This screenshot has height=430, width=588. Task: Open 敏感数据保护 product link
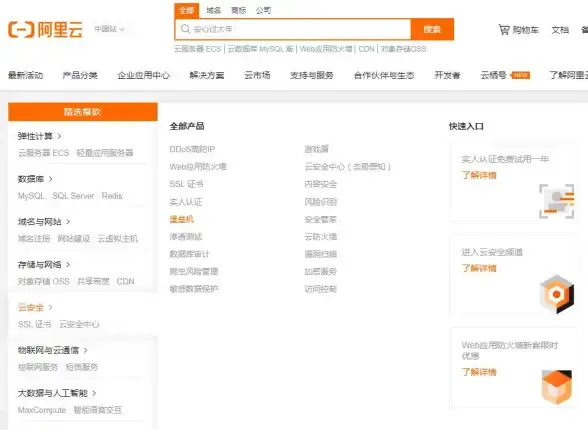(x=194, y=289)
